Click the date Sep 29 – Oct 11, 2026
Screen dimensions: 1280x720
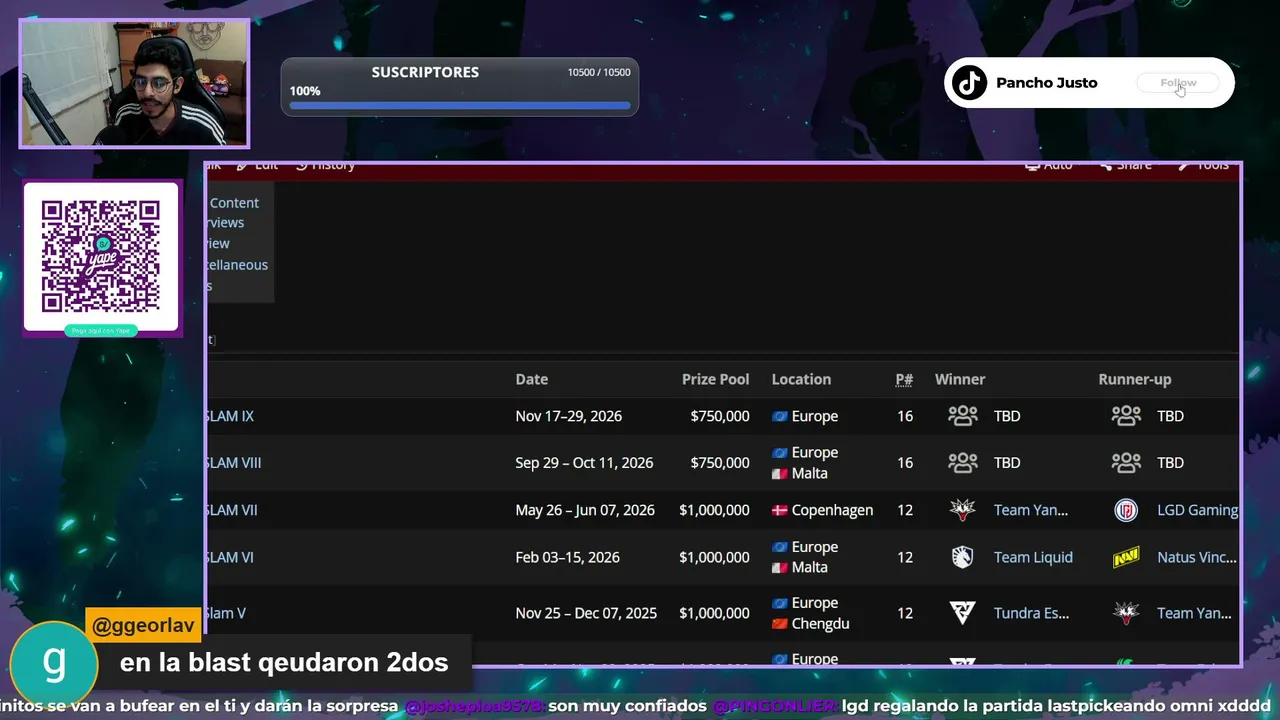[584, 463]
